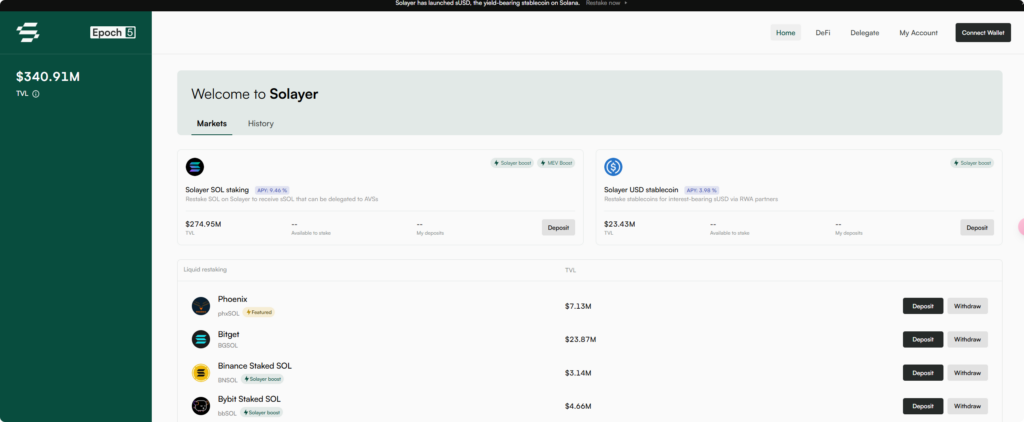Click the Bitget BGSOL token icon
1024x422 pixels.
click(x=200, y=339)
